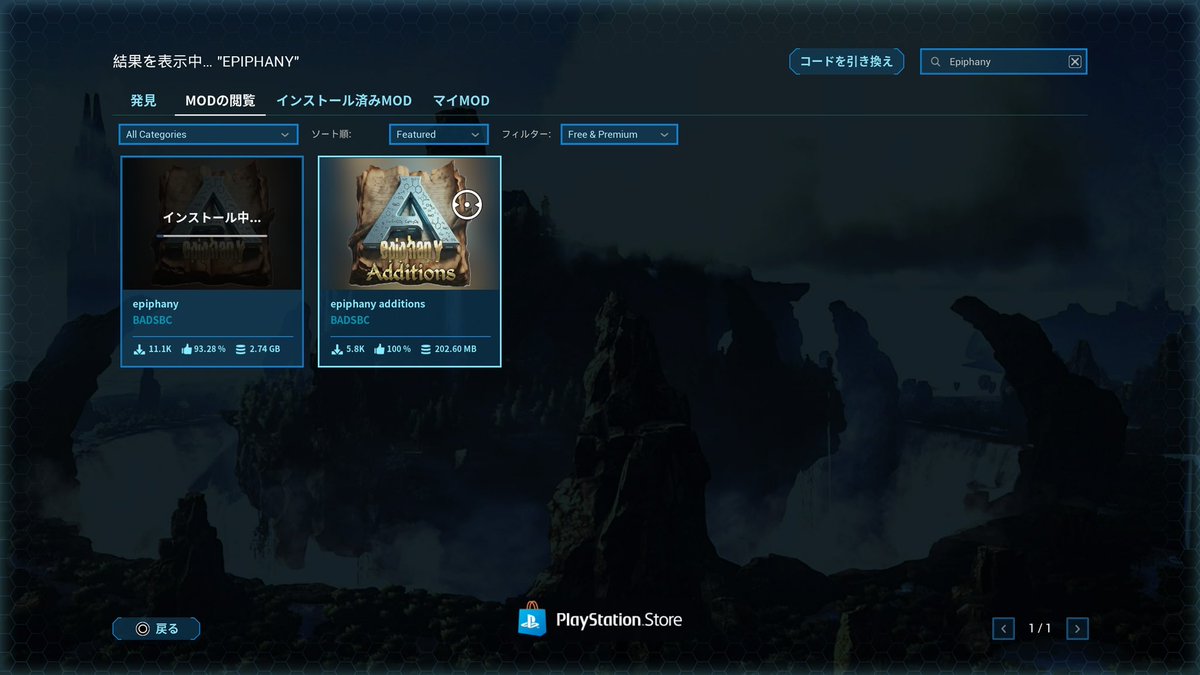
Task: Click the 202.60 MB size value
Action: (456, 350)
